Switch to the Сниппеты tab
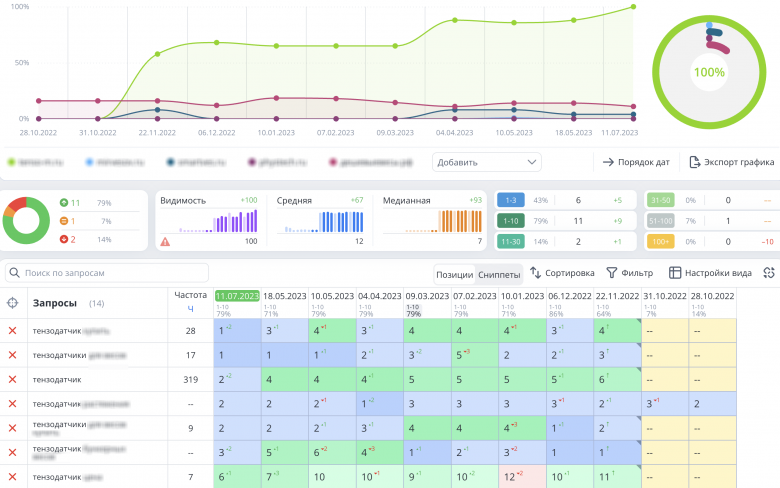 499,275
